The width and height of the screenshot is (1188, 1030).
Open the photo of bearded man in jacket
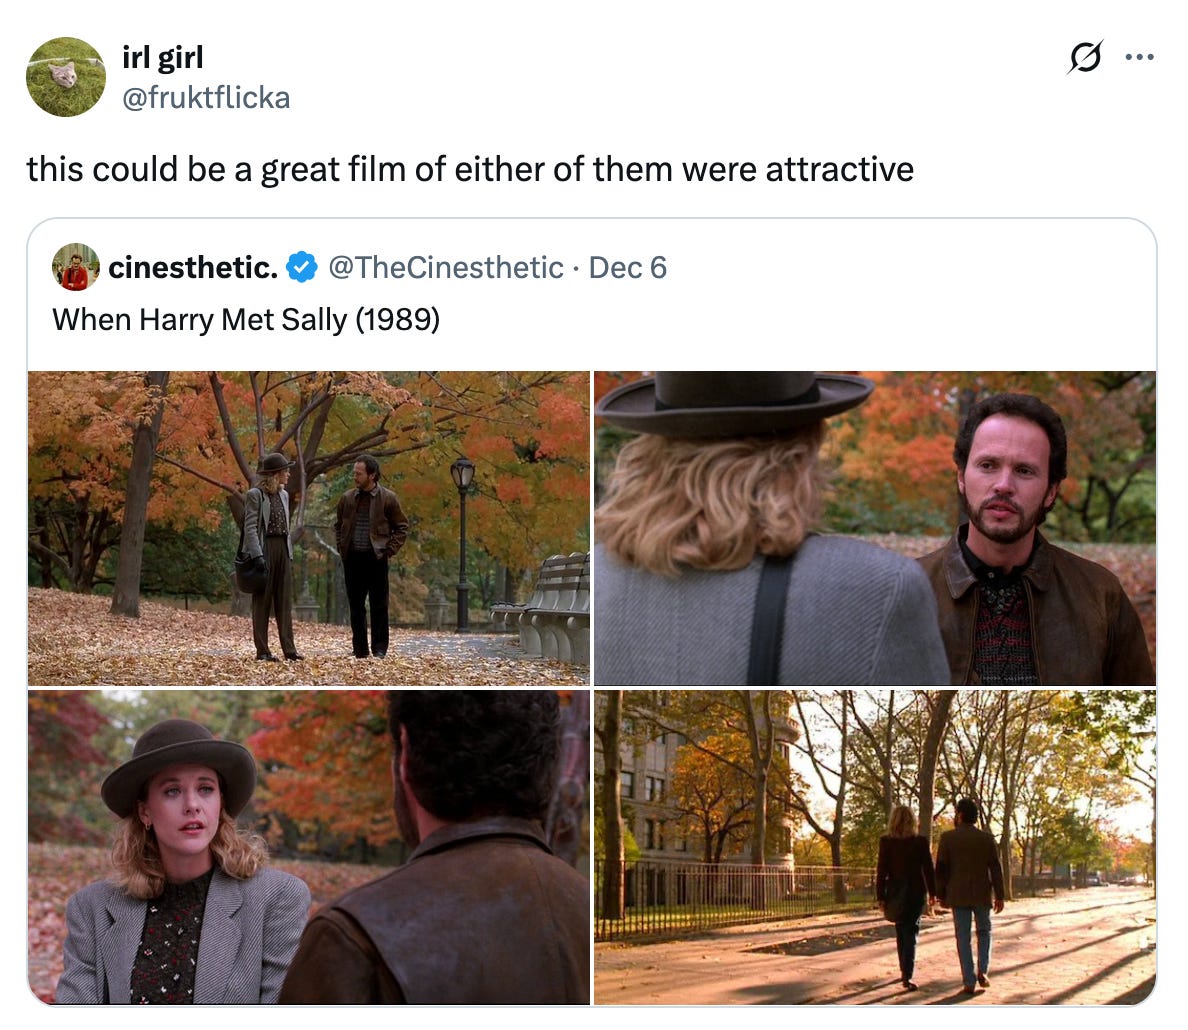pos(875,528)
